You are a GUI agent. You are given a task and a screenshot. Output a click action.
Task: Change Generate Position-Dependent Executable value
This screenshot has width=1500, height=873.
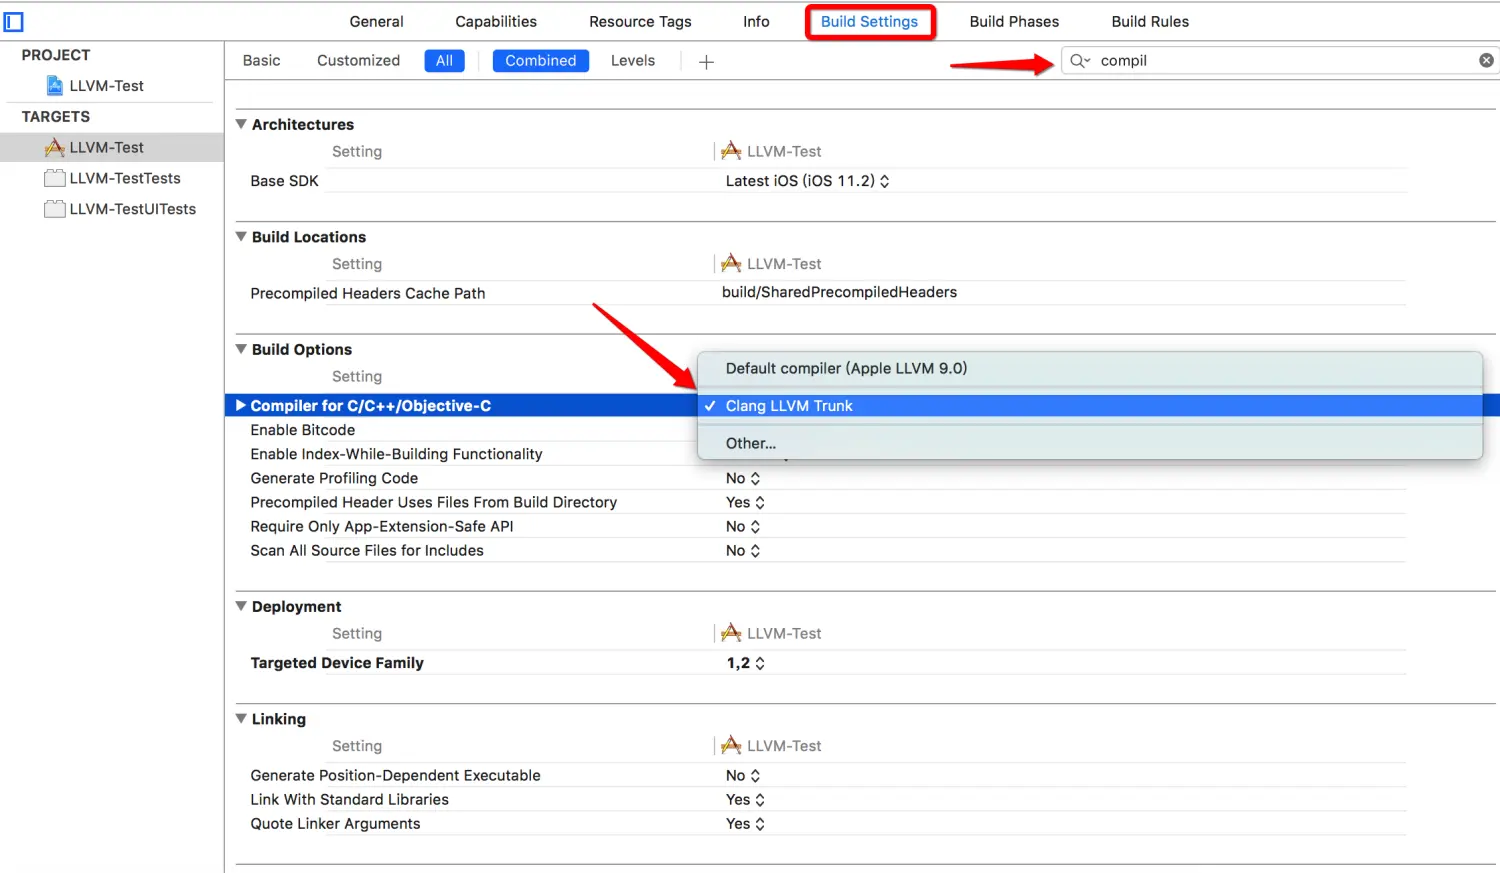coord(743,775)
